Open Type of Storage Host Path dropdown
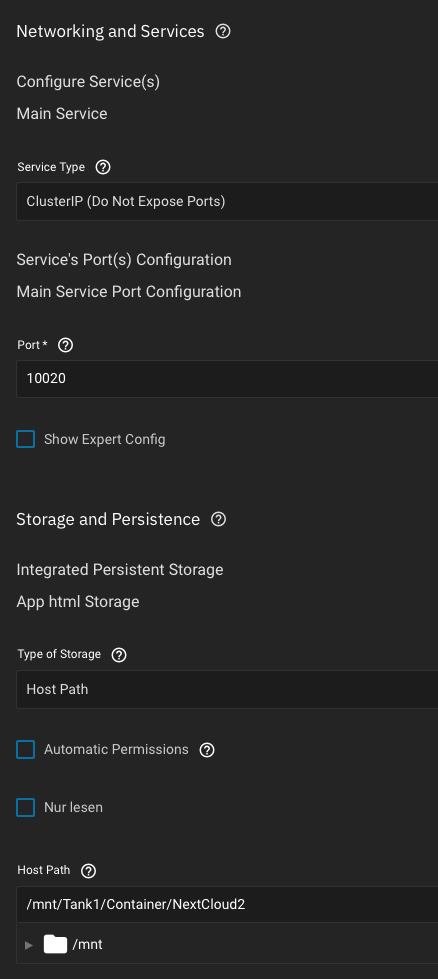Viewport: 438px width, 979px height. click(227, 689)
